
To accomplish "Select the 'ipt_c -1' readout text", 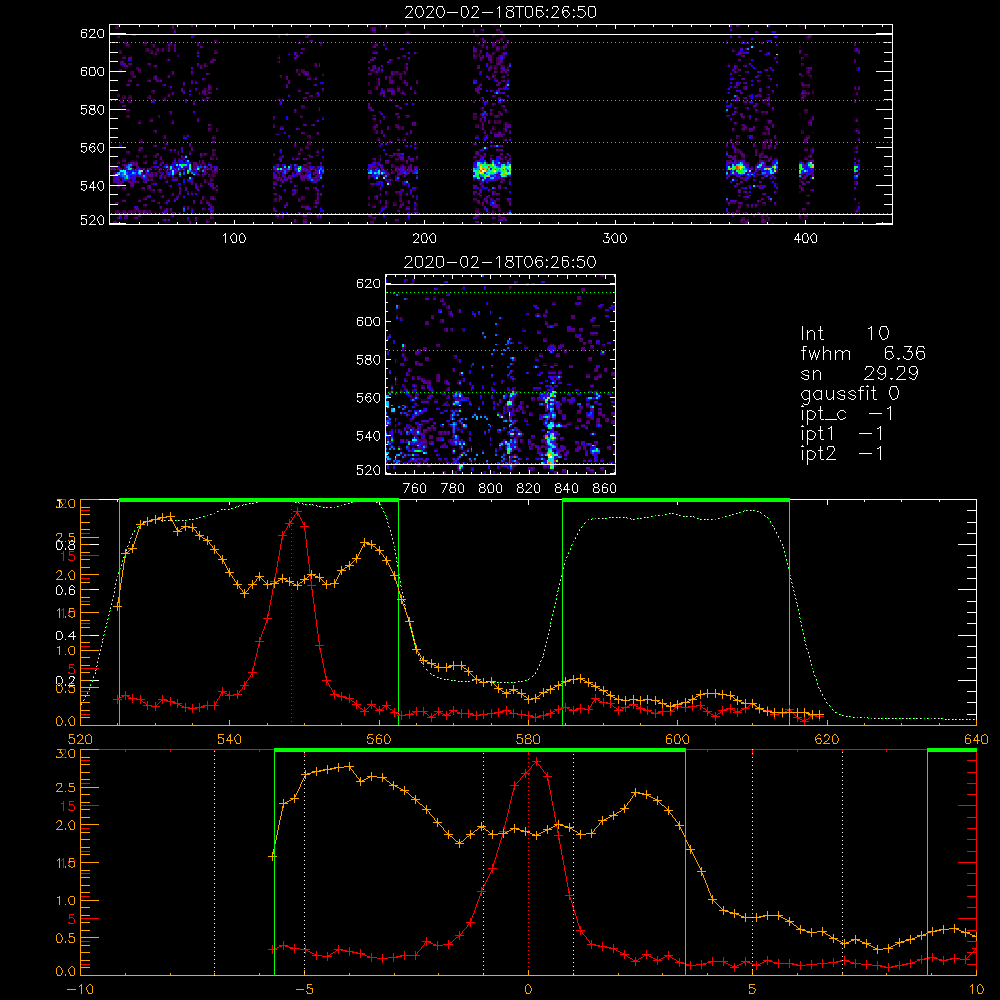I will click(847, 414).
